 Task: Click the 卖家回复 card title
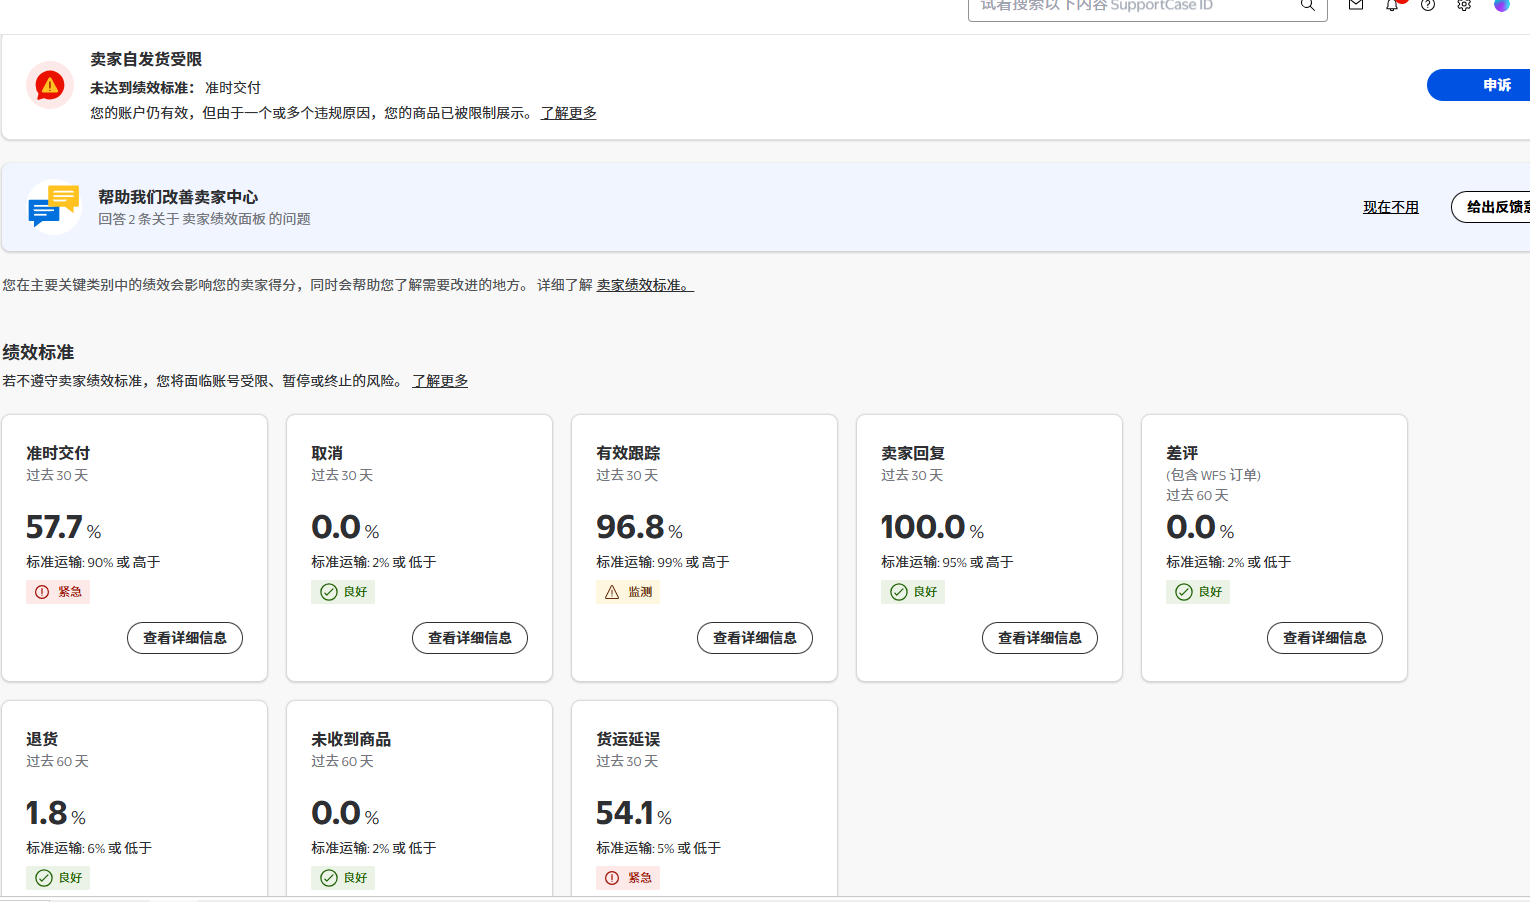(x=913, y=453)
